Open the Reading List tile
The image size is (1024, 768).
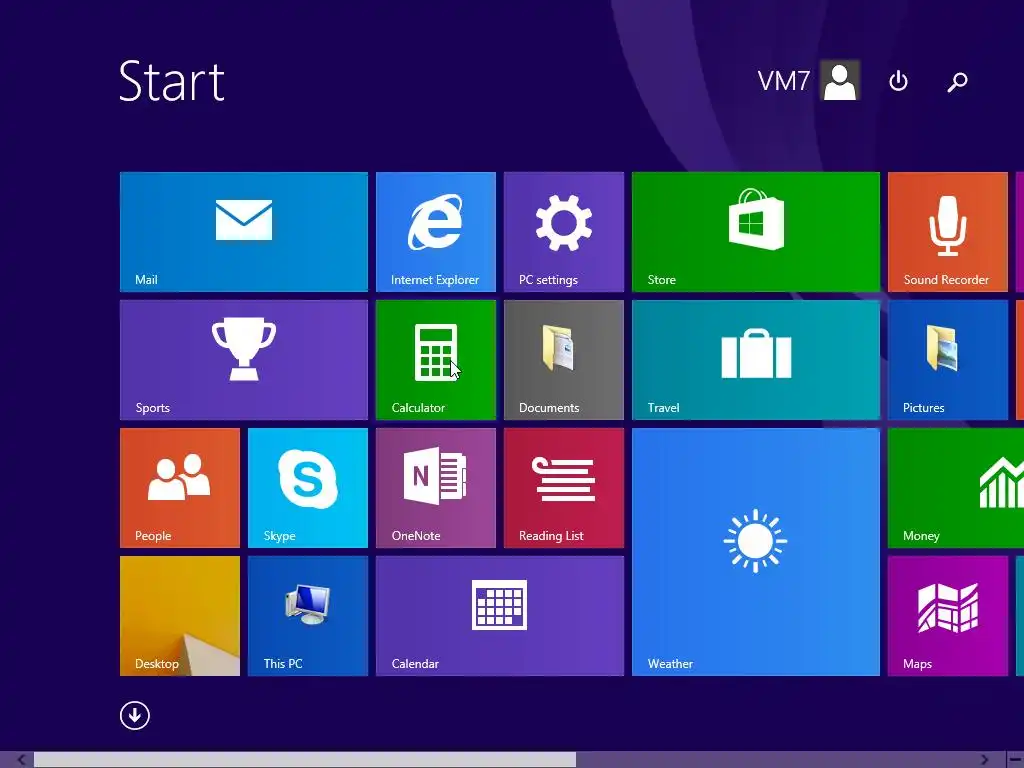pos(564,488)
